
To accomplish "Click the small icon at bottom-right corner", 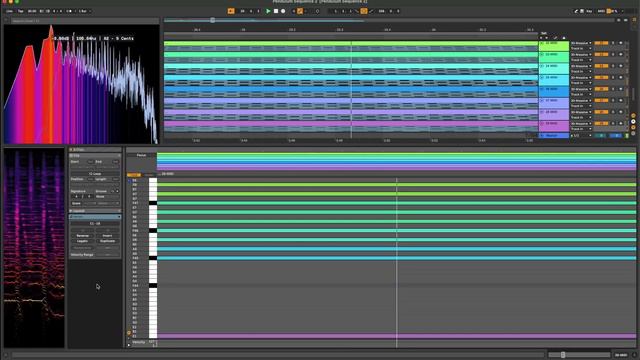I will [634, 356].
